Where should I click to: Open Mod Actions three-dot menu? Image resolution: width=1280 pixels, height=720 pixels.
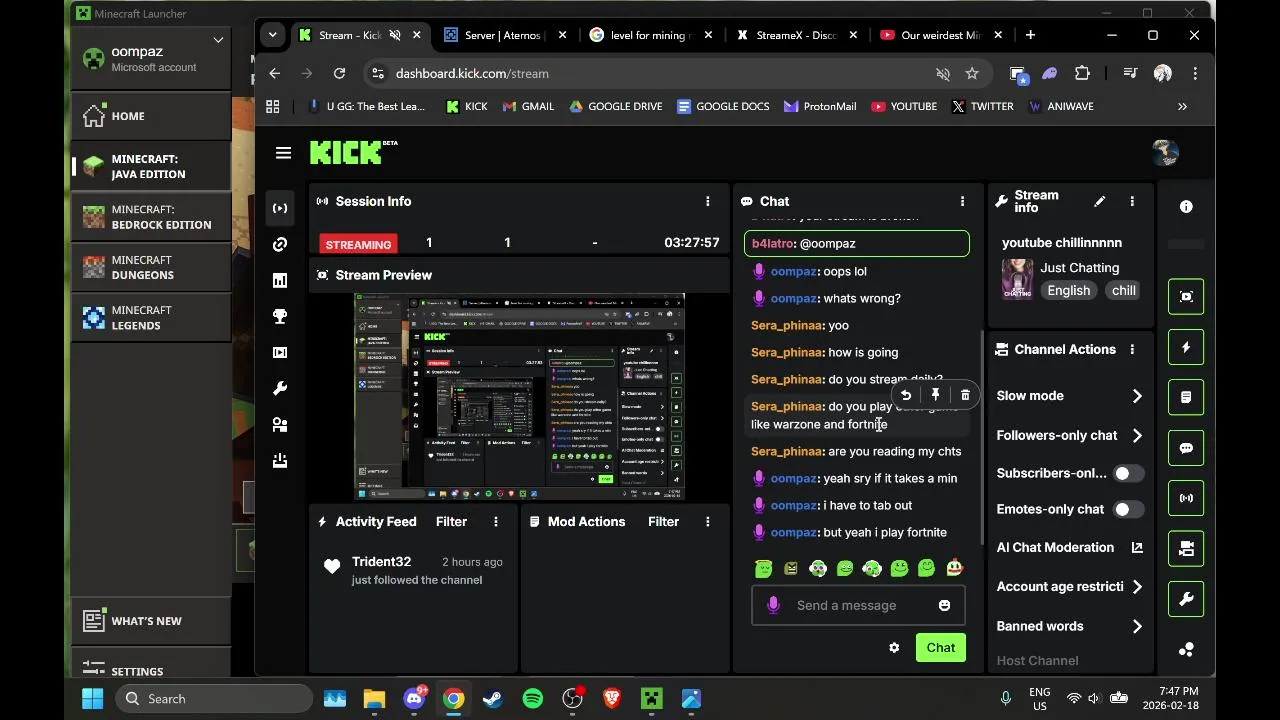pyautogui.click(x=708, y=521)
